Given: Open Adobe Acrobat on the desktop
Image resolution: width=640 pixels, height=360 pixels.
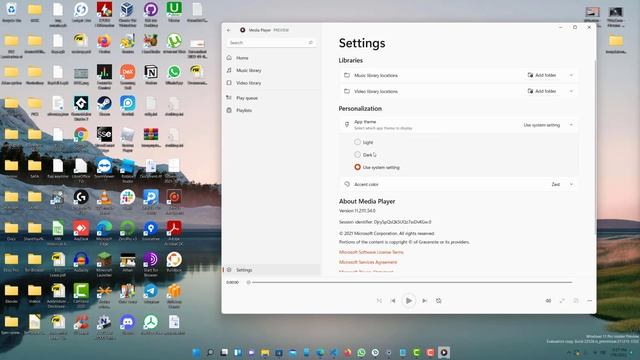Looking at the screenshot, I should tap(174, 232).
